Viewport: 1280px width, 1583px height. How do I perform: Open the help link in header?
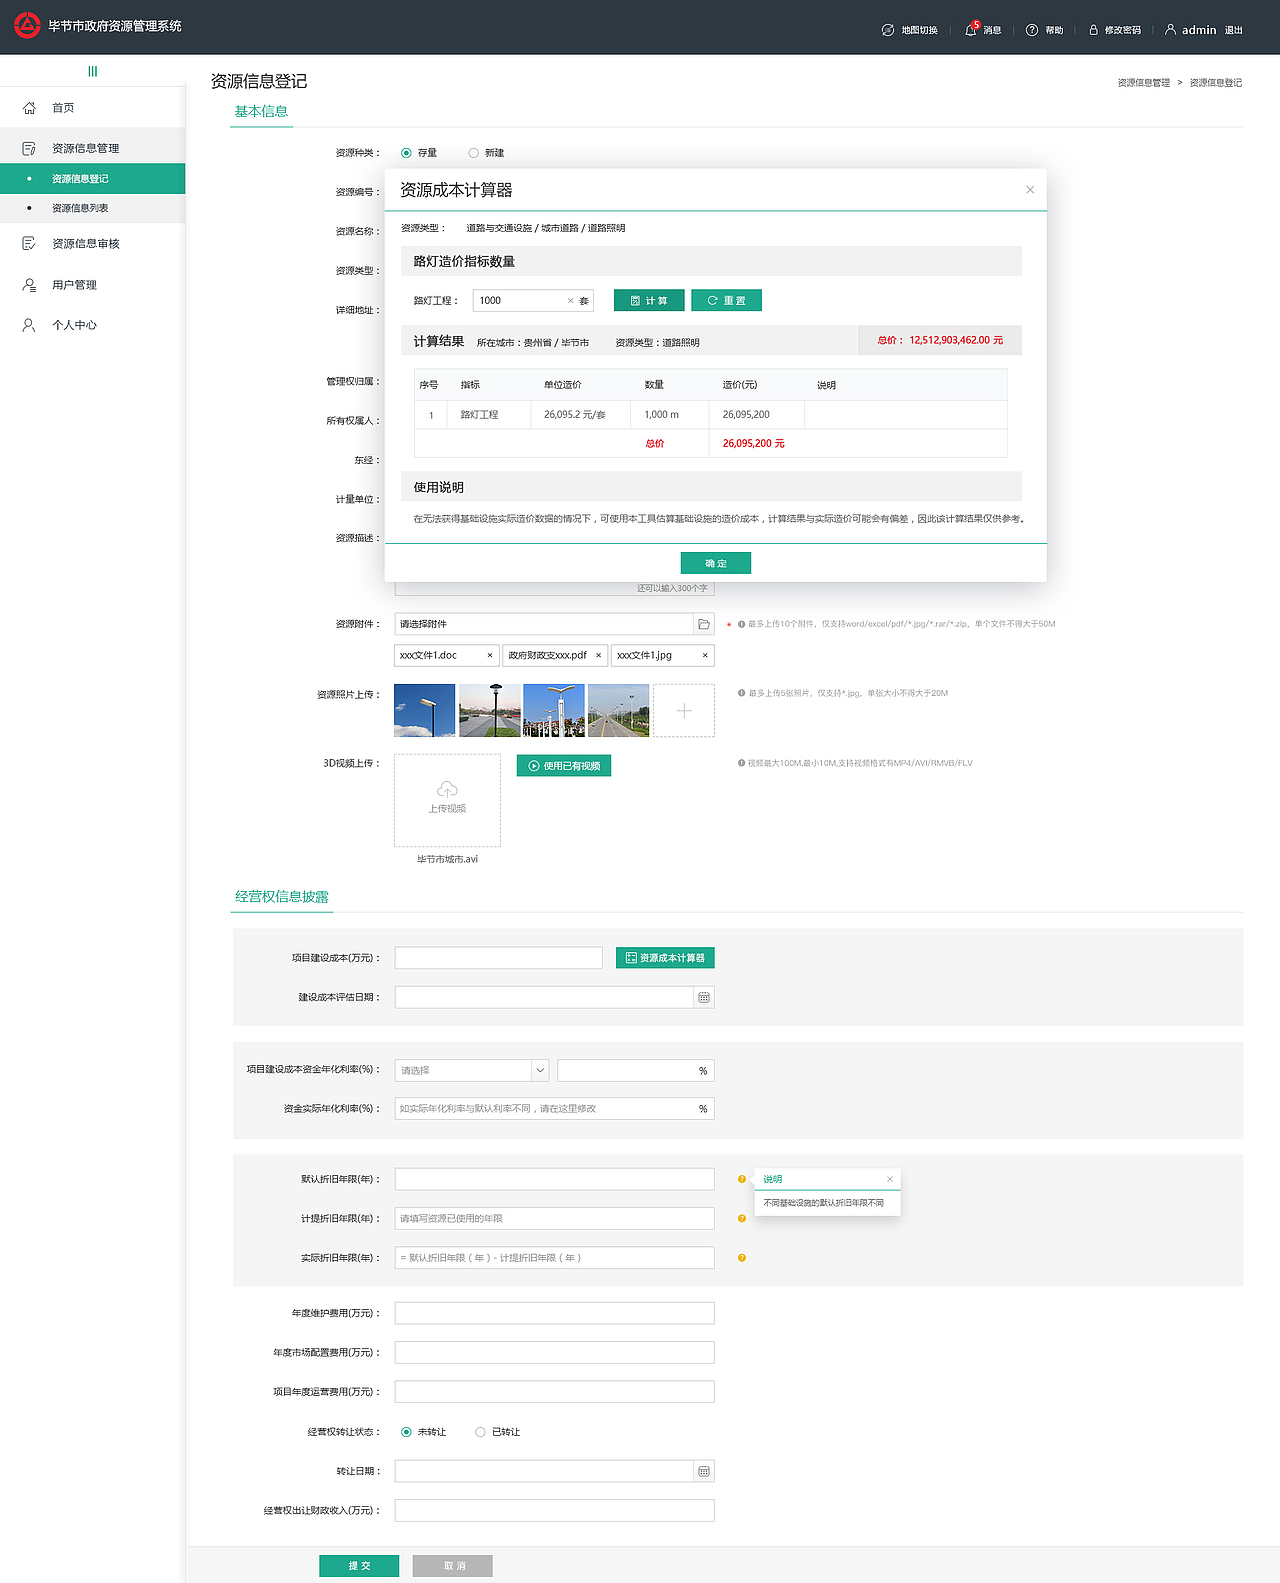(x=1044, y=30)
